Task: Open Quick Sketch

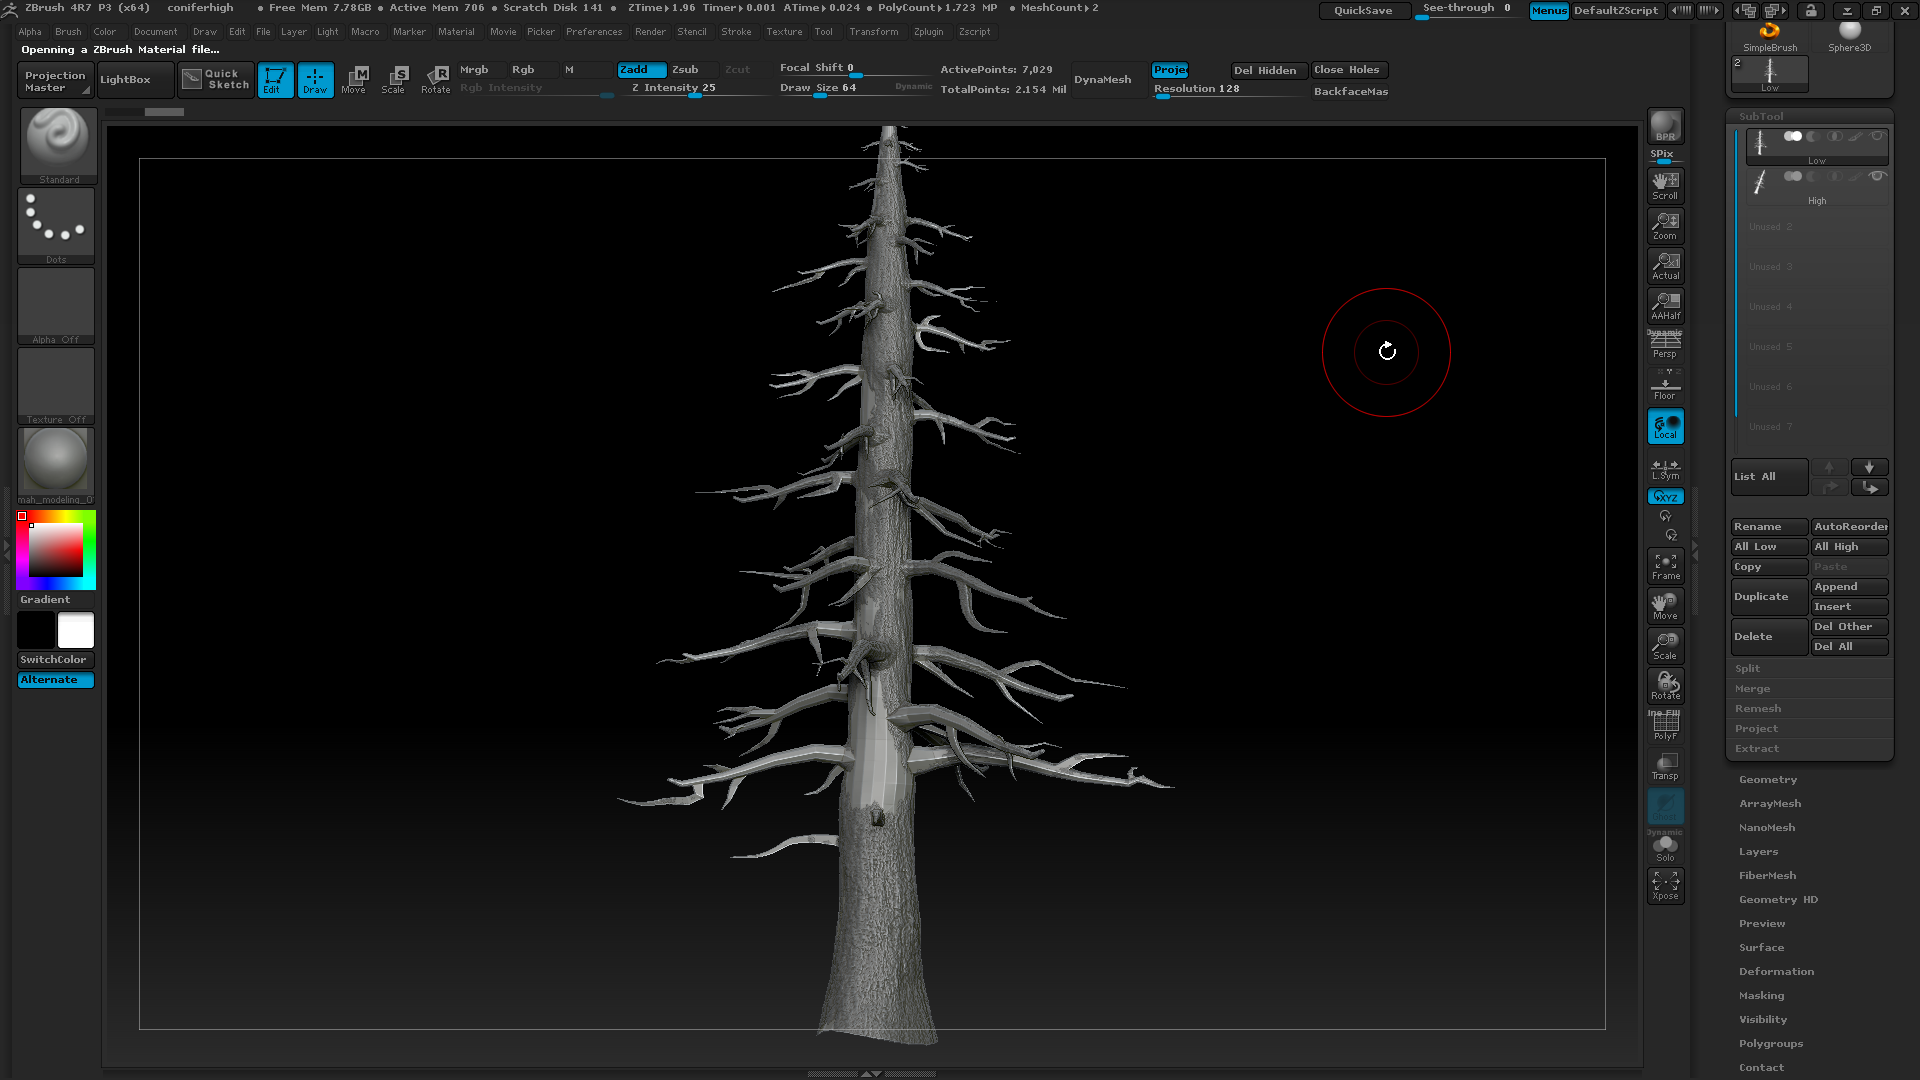Action: coord(216,80)
